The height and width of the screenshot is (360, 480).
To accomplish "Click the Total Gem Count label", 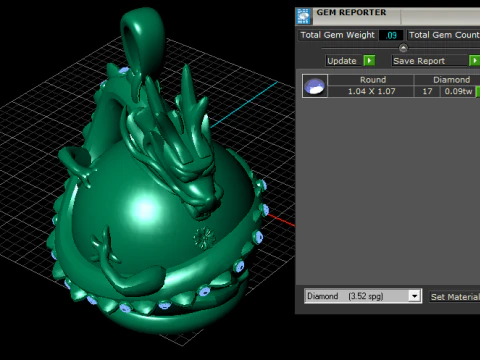I will coord(444,35).
